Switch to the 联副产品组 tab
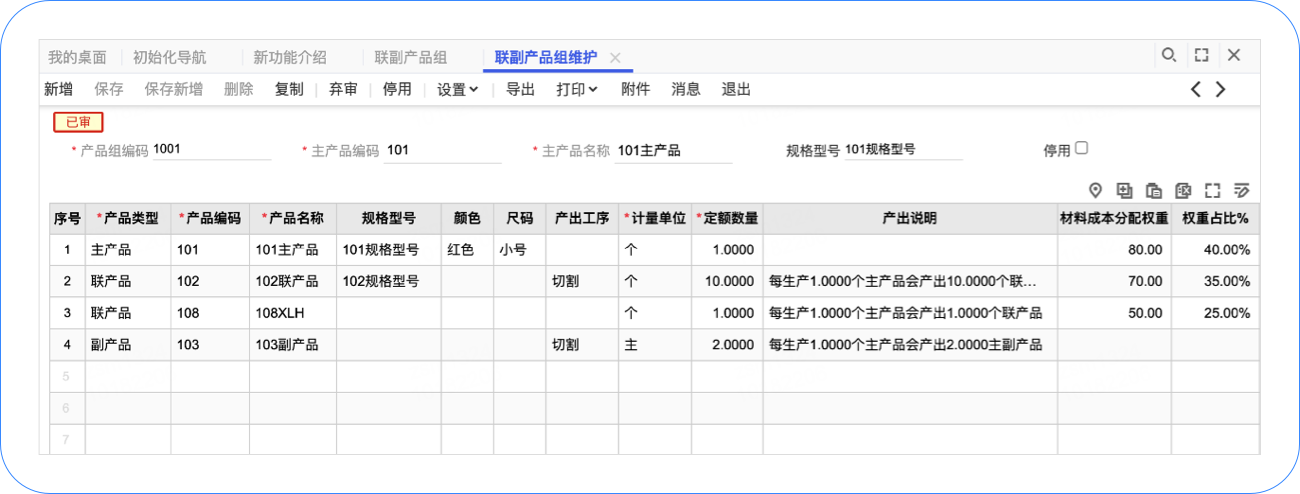This screenshot has height=494, width=1300. point(411,57)
